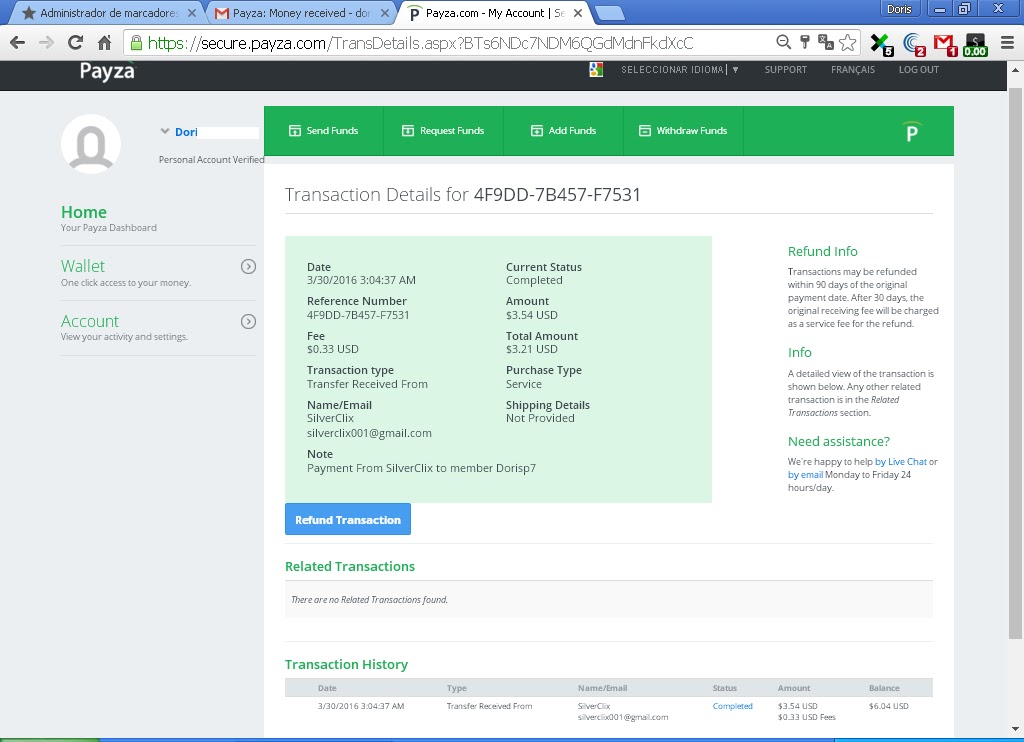This screenshot has width=1024, height=742.
Task: Open a new browser tab
Action: pos(610,13)
